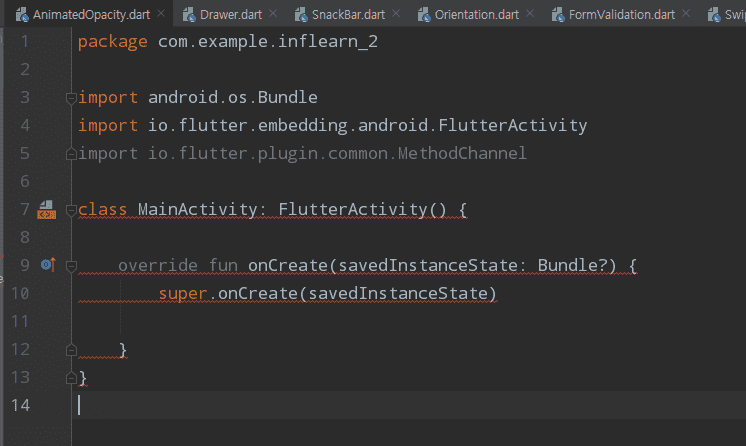Click the related XML file gutter icon on line 7
Screen dimensions: 746x446
[x=47, y=210]
